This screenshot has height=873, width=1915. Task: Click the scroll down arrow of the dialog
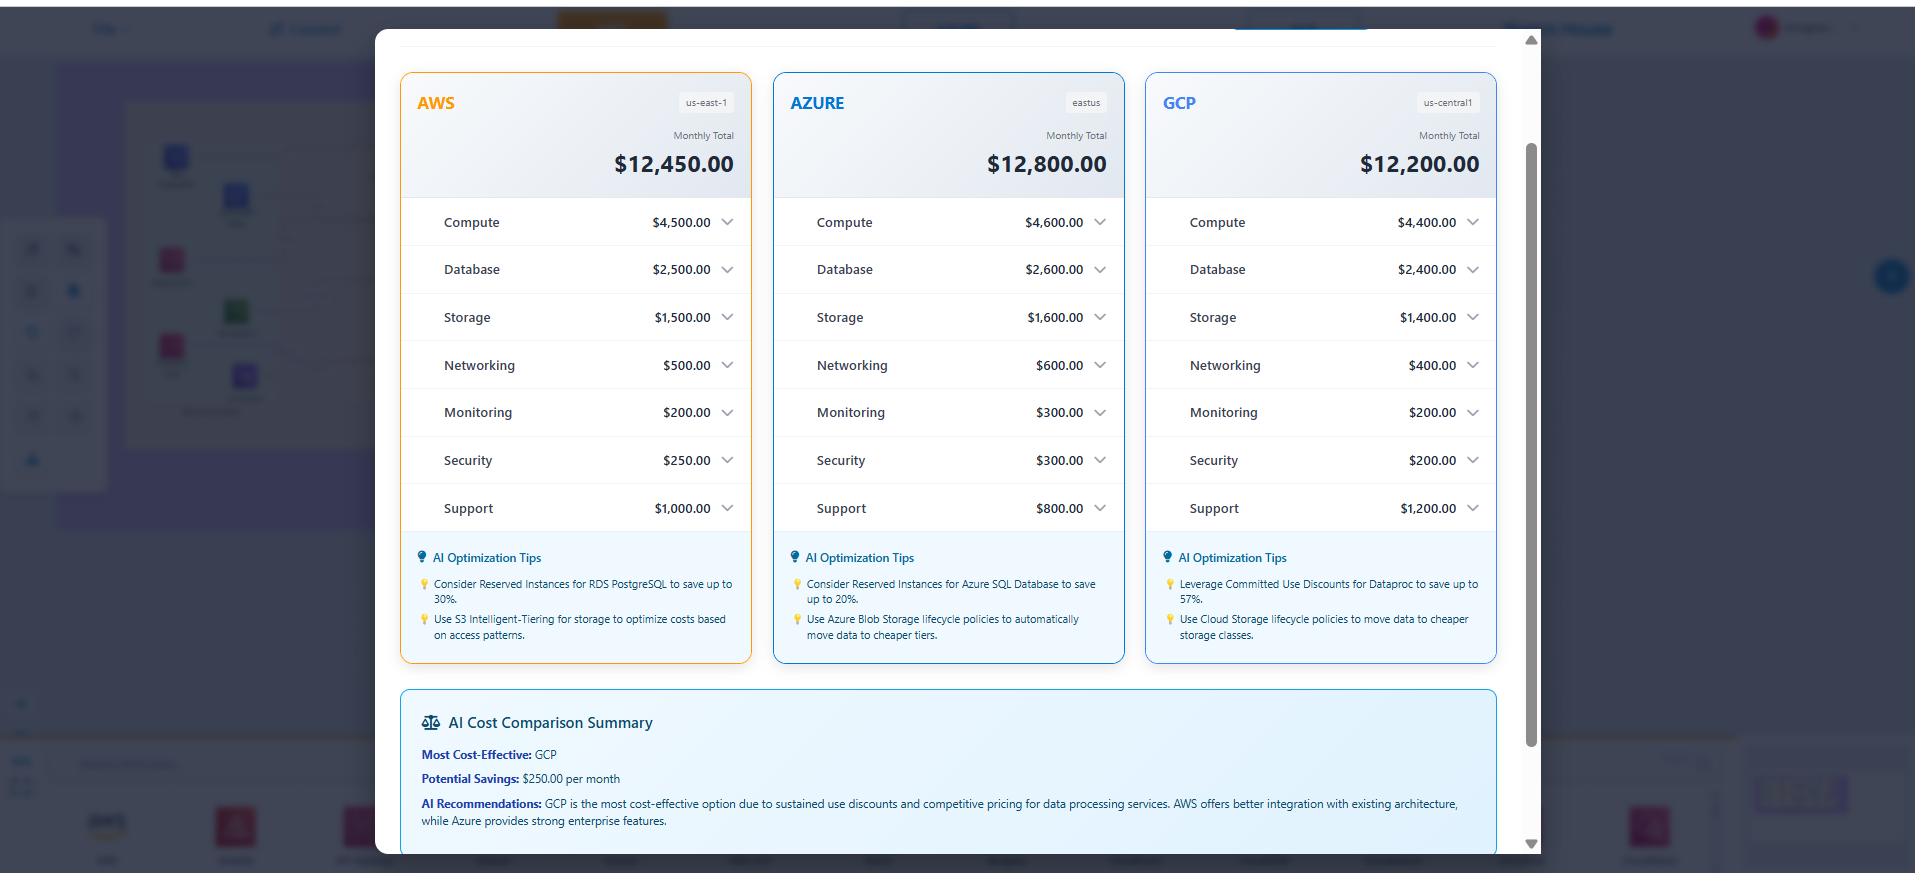[x=1531, y=844]
